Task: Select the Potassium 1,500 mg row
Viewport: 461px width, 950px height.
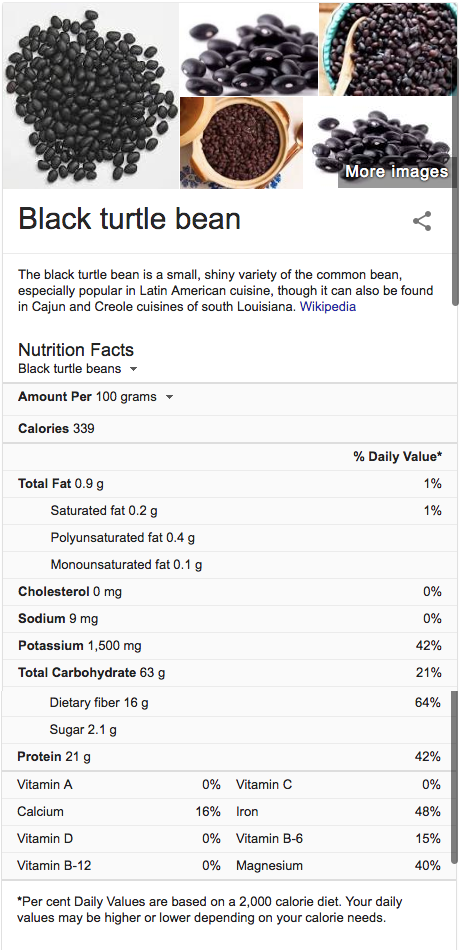Action: tap(230, 646)
